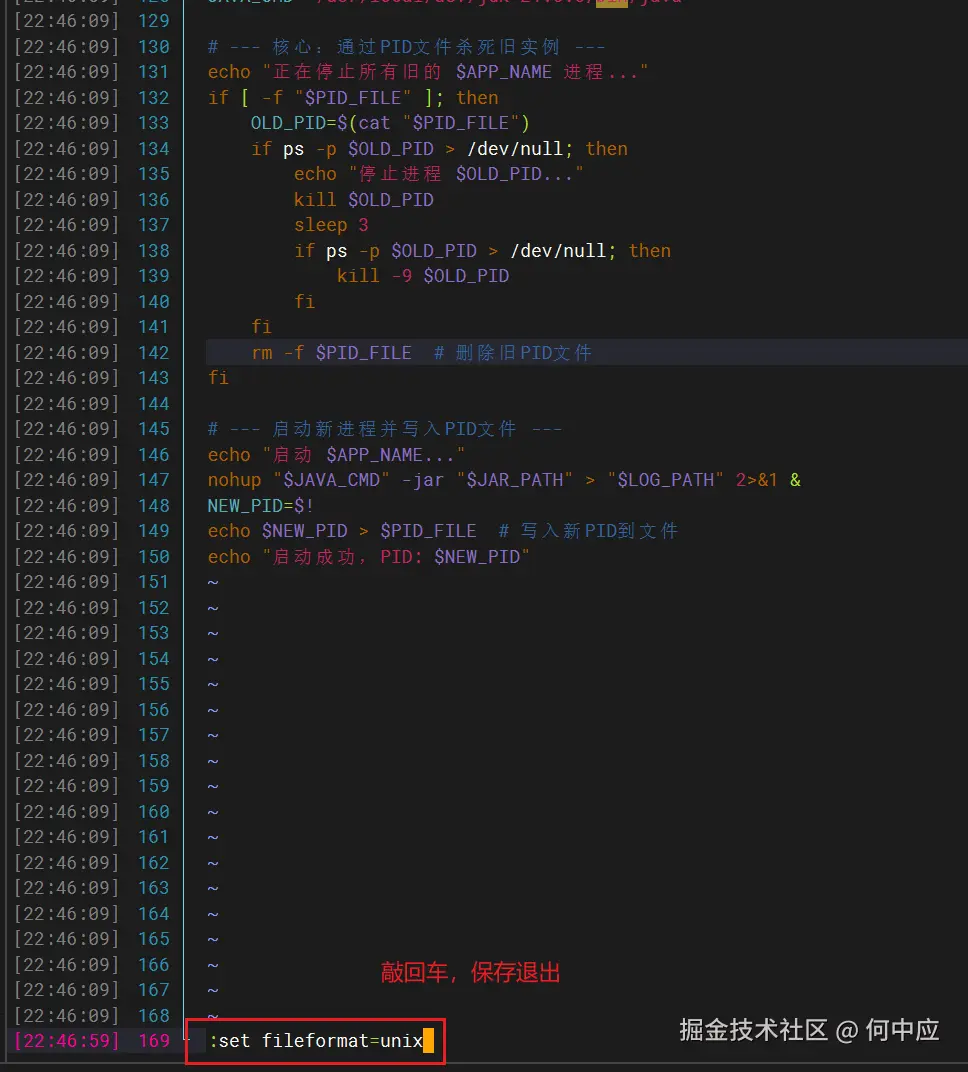Click the "sleep 3" command on line 137
968x1072 pixels.
pyautogui.click(x=331, y=224)
